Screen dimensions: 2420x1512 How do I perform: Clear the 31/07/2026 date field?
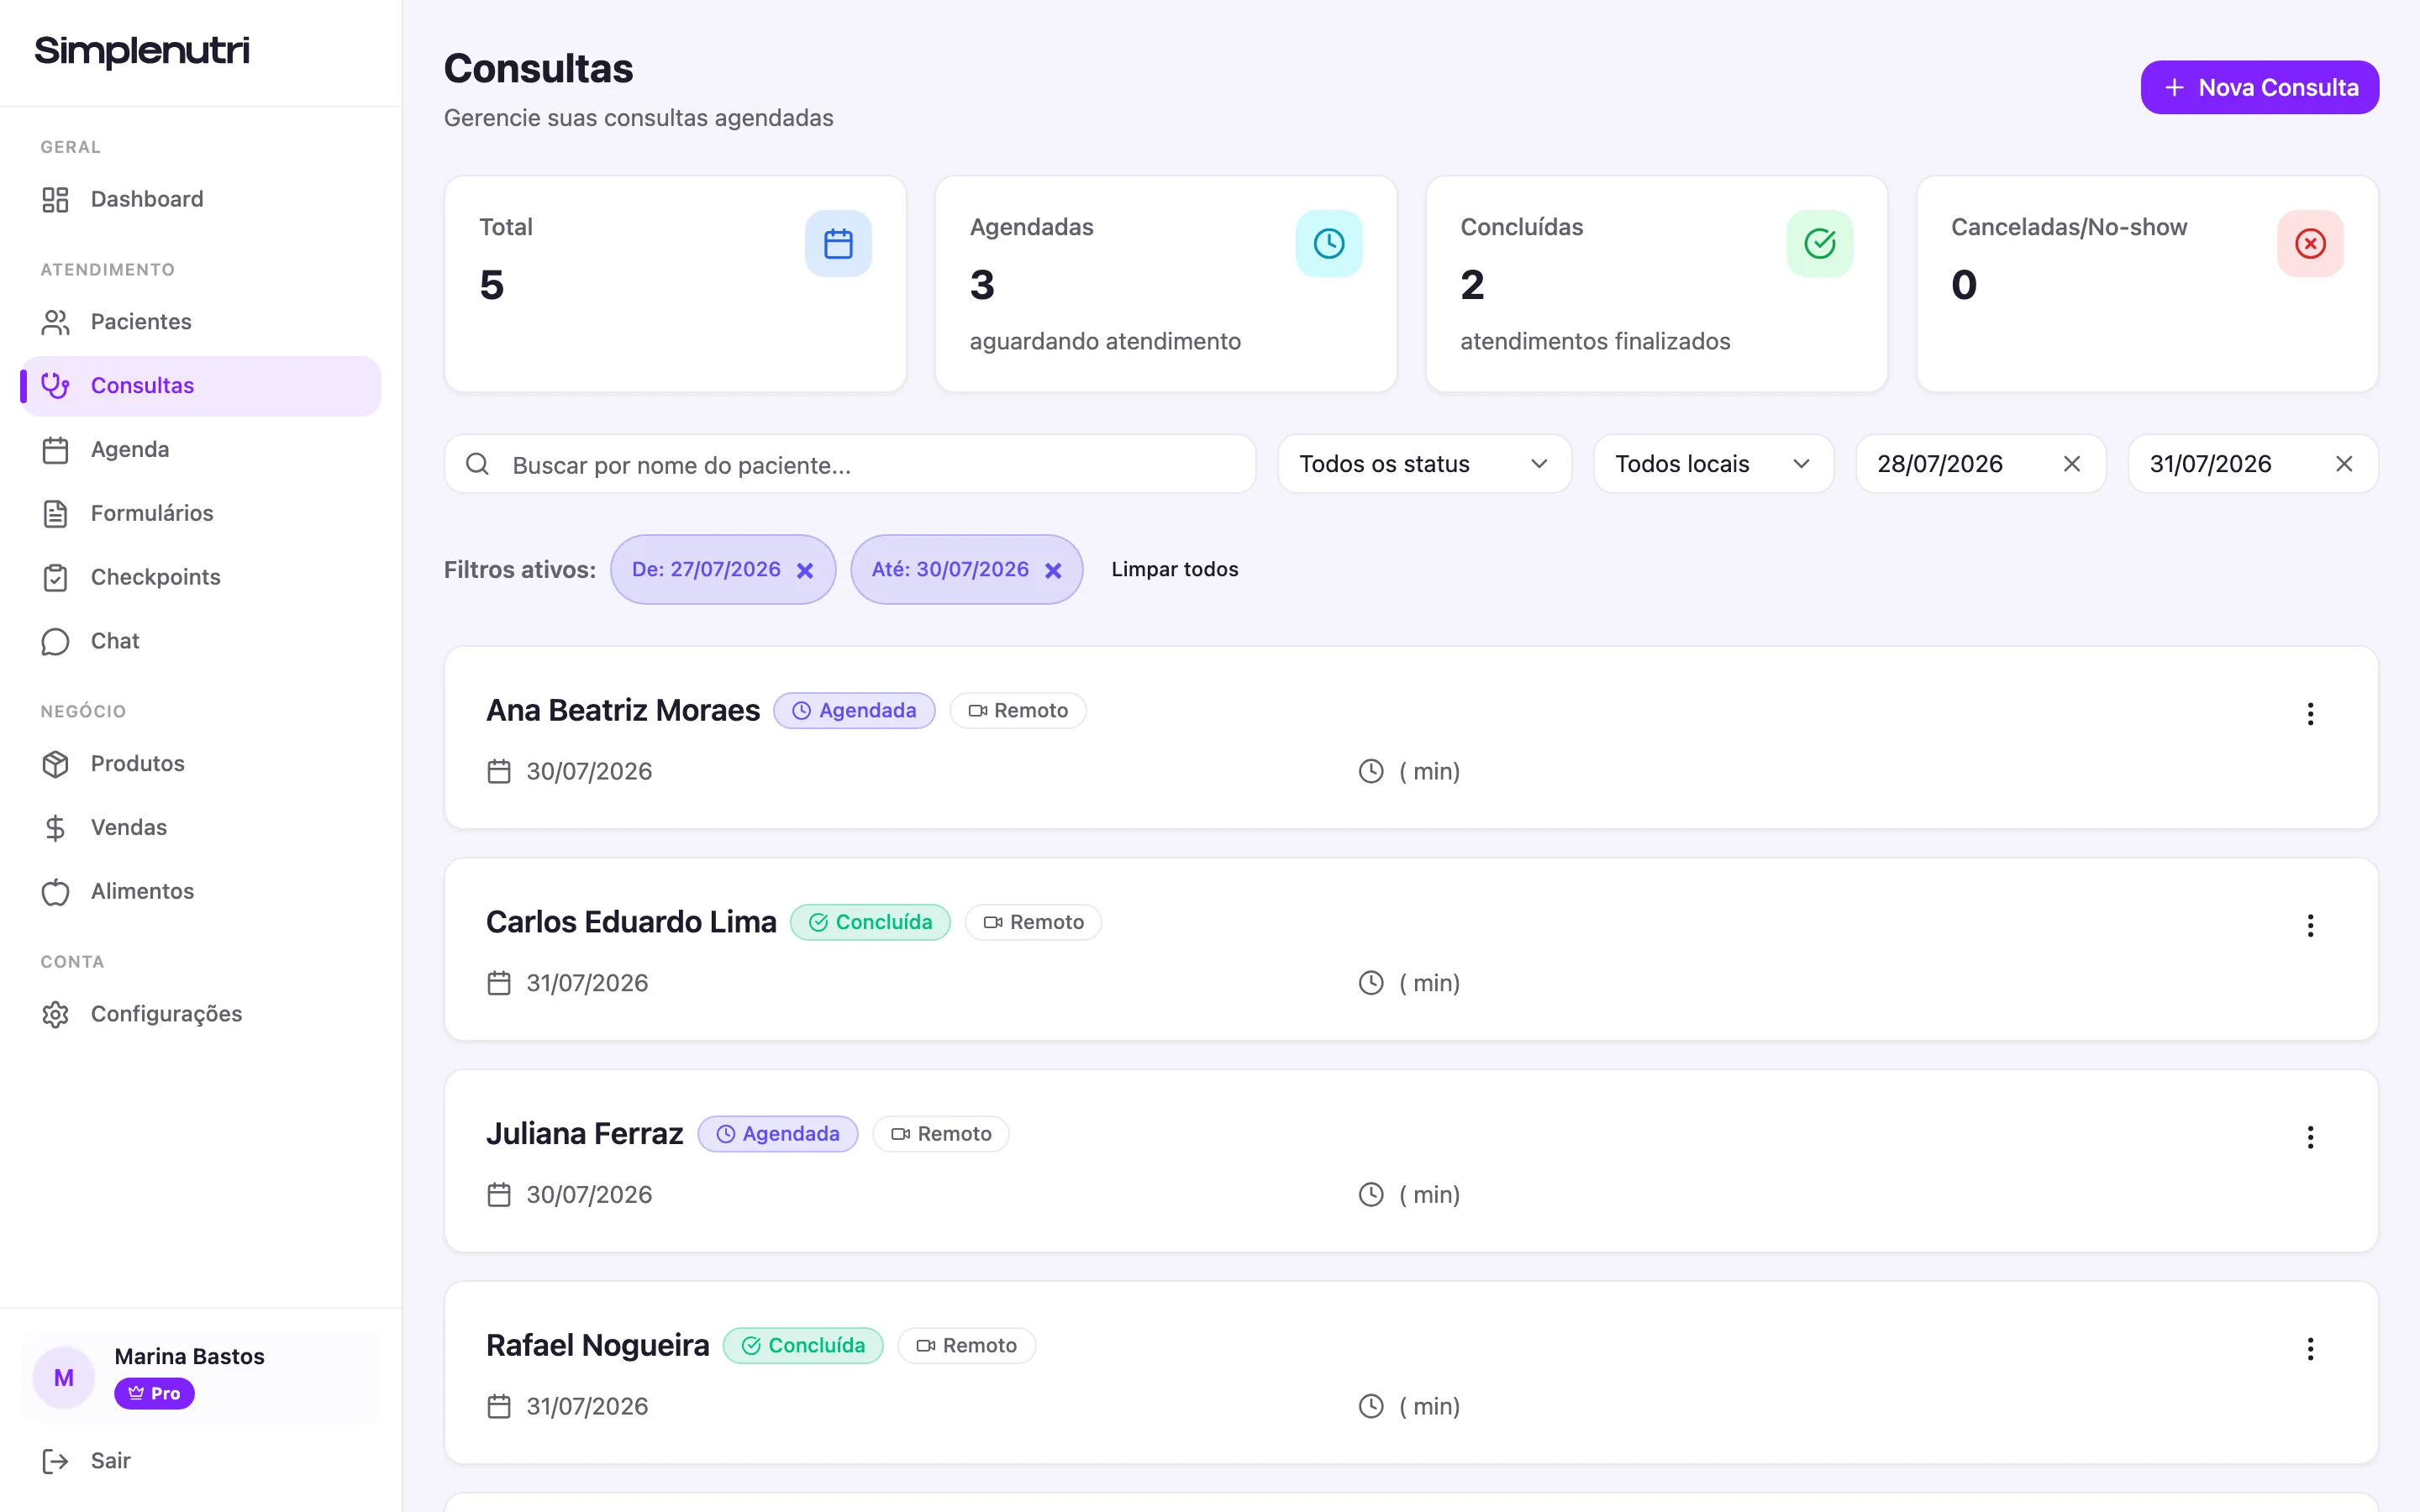[2344, 464]
